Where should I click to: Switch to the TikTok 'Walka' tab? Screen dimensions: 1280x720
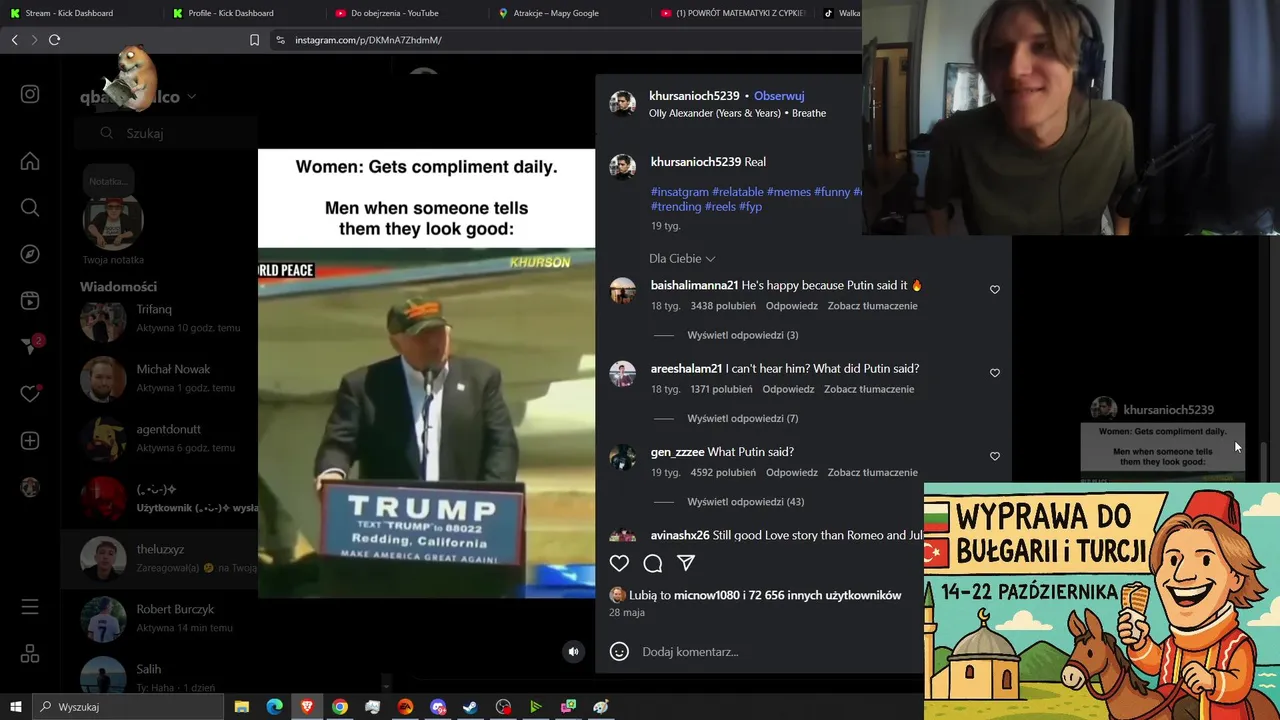pyautogui.click(x=840, y=13)
